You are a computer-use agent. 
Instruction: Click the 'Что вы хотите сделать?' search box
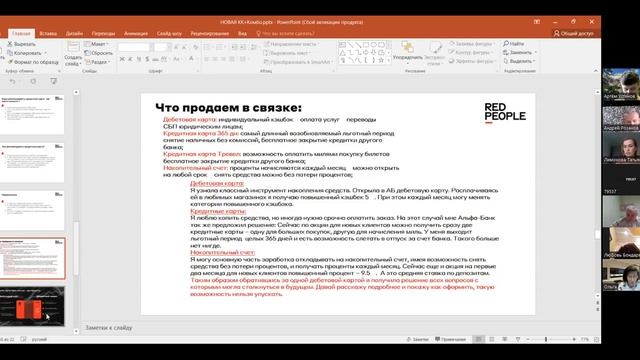pyautogui.click(x=285, y=33)
